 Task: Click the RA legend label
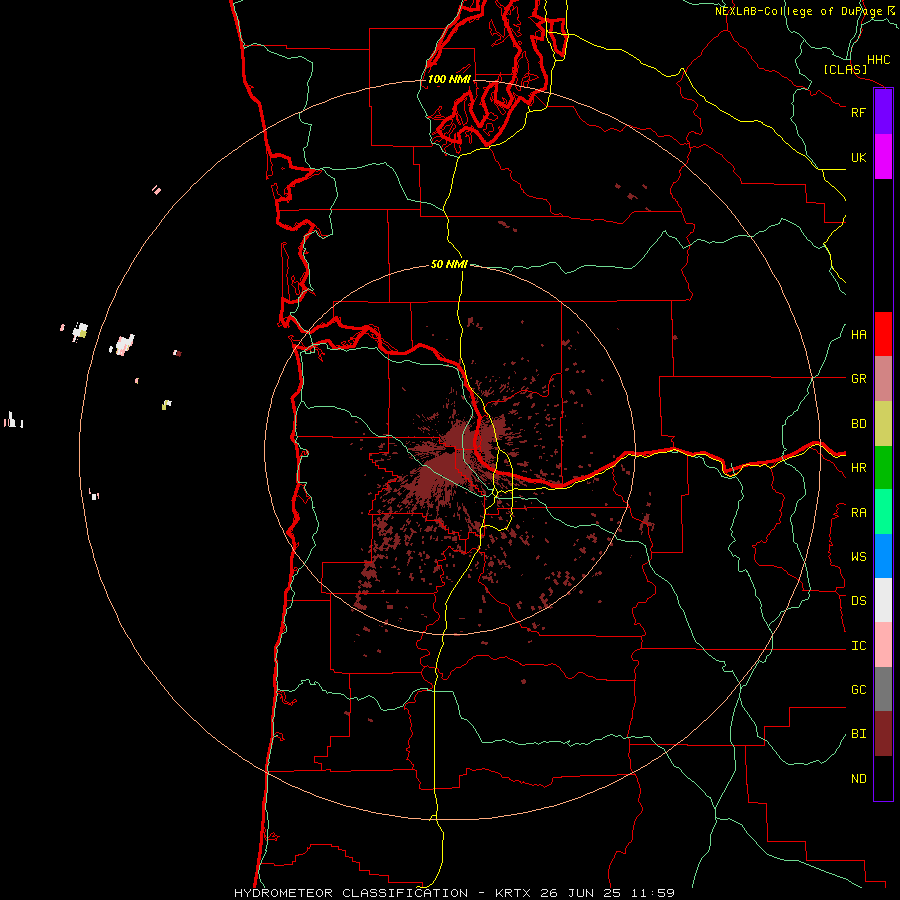click(859, 513)
